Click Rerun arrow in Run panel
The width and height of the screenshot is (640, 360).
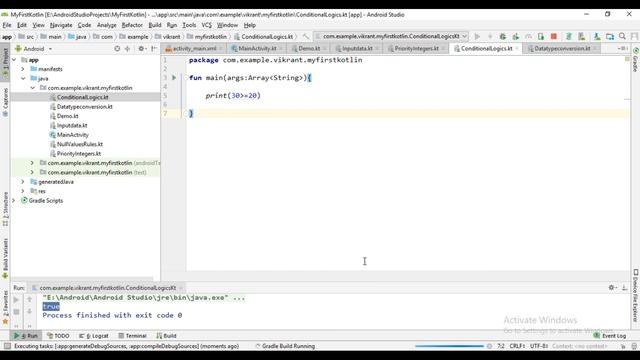point(16,300)
